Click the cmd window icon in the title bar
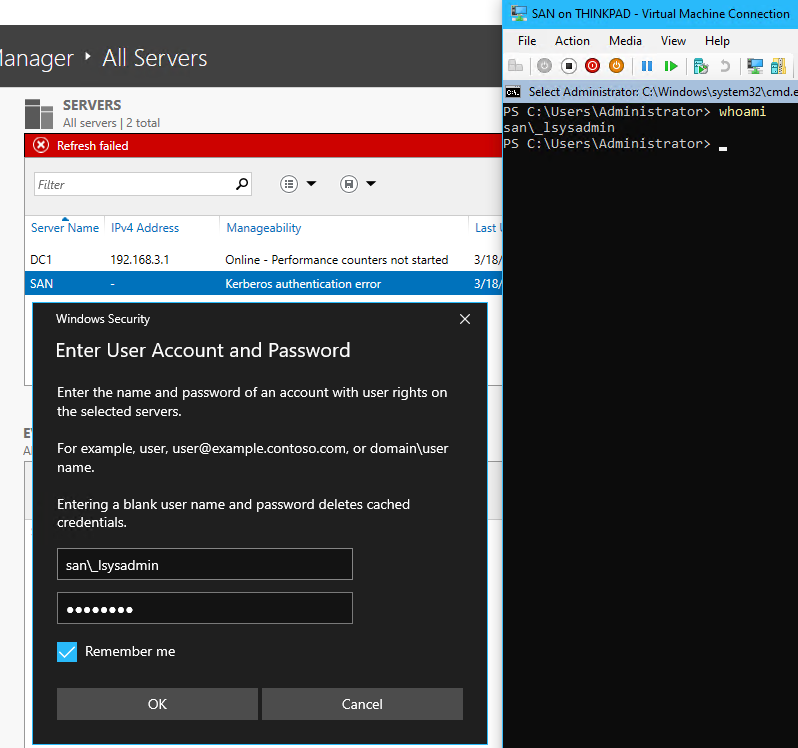This screenshot has width=798, height=748. click(x=513, y=92)
